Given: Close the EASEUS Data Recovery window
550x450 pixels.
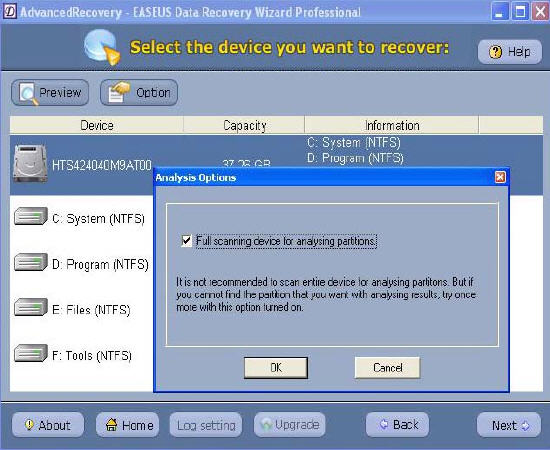Looking at the screenshot, I should [x=541, y=12].
